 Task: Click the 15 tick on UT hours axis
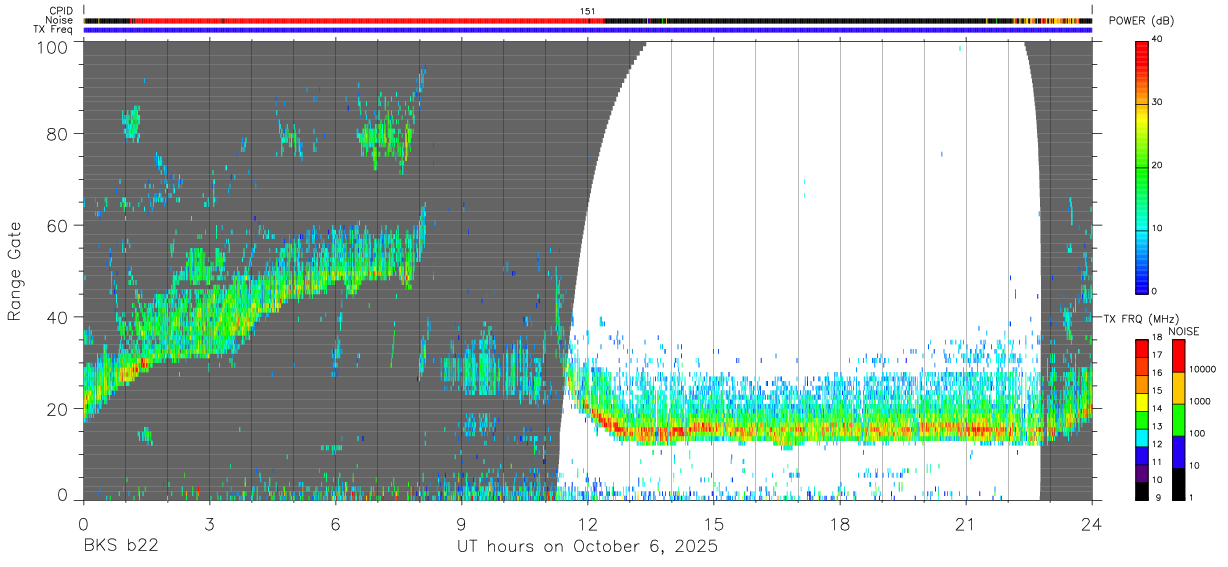(x=714, y=523)
